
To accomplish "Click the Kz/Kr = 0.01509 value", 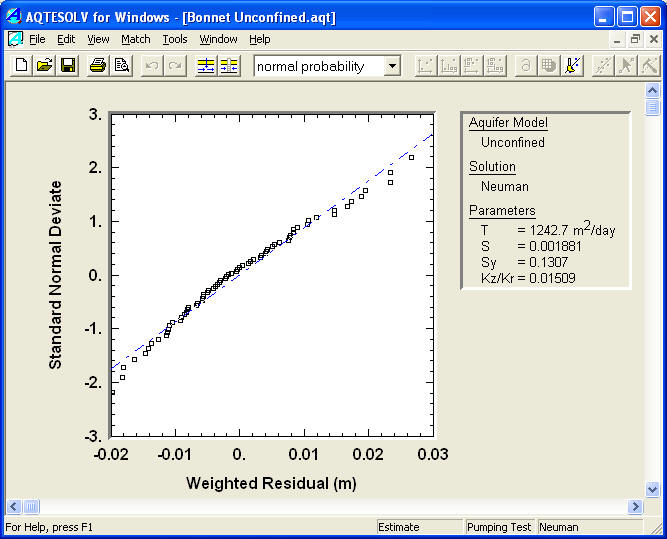I will coord(528,278).
